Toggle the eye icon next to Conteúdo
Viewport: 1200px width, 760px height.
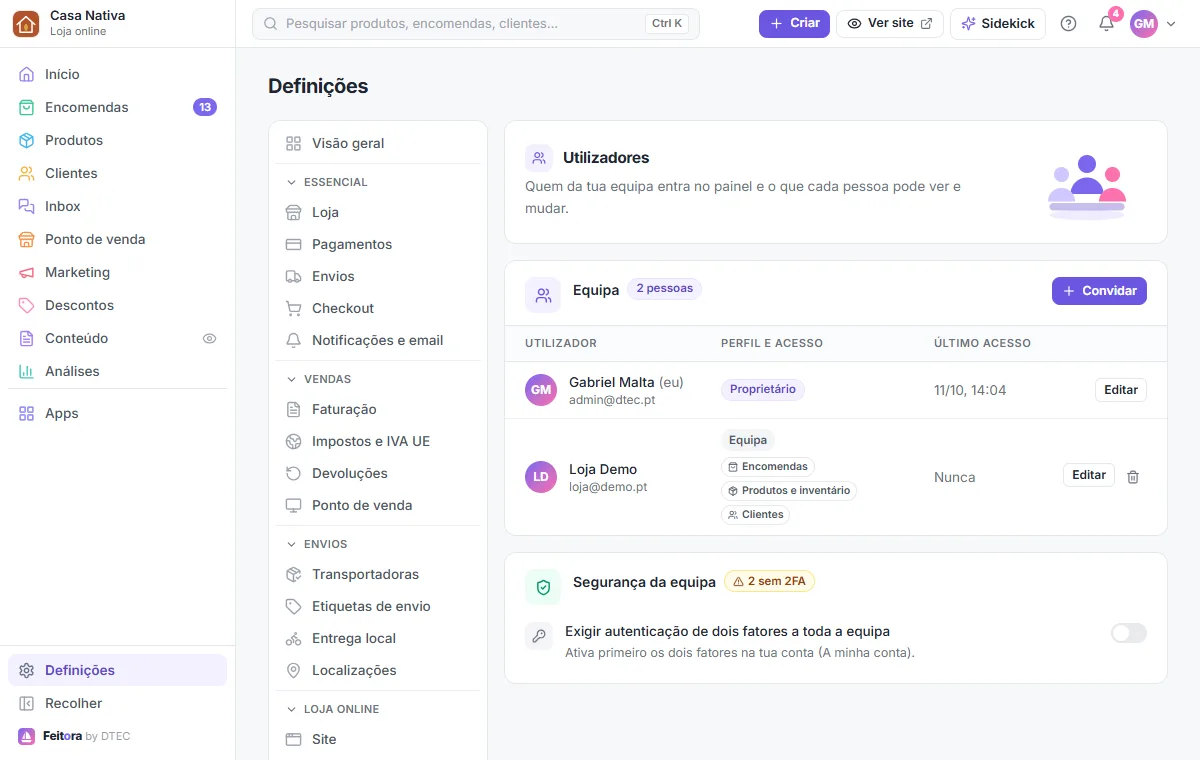(x=209, y=338)
